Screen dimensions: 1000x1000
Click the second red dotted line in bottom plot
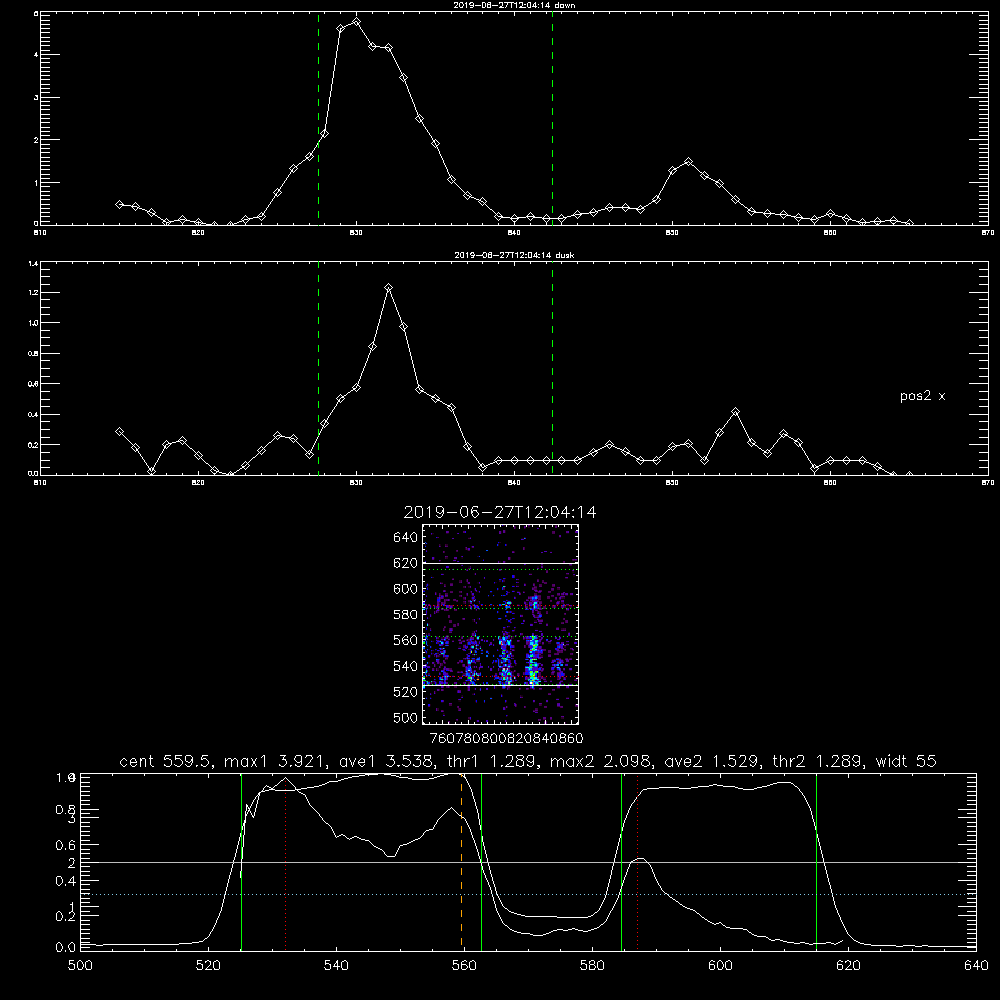[637, 862]
